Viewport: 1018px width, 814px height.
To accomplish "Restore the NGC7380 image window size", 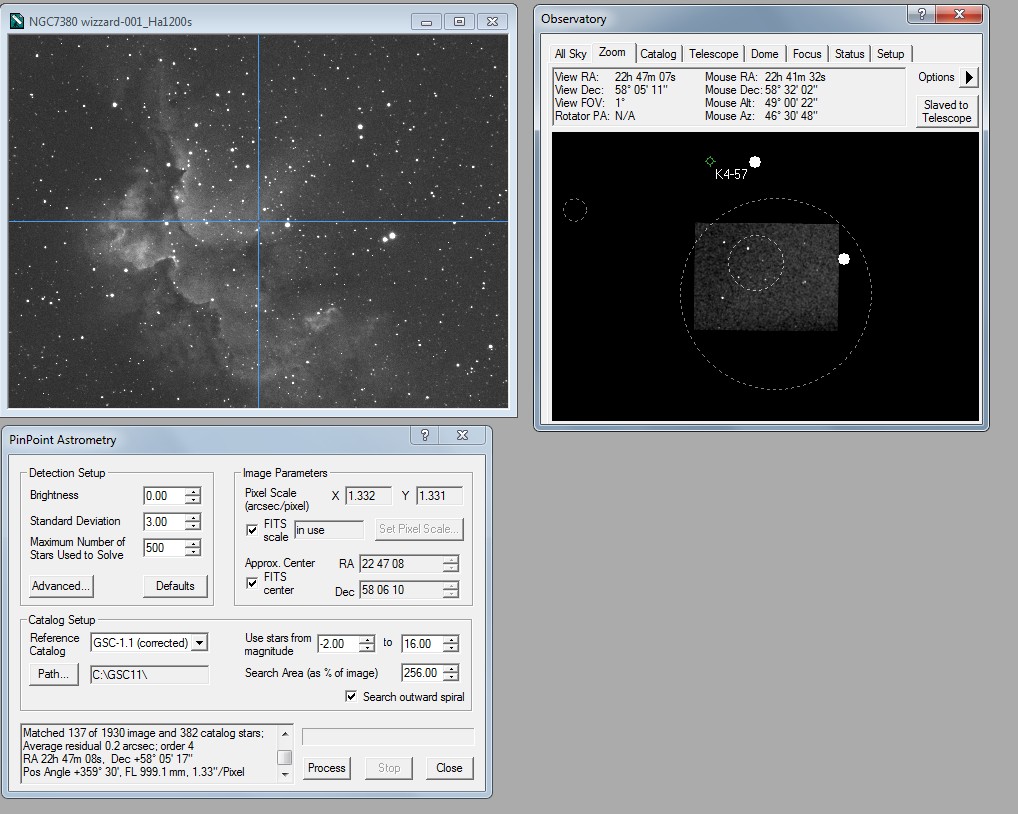I will [x=459, y=21].
